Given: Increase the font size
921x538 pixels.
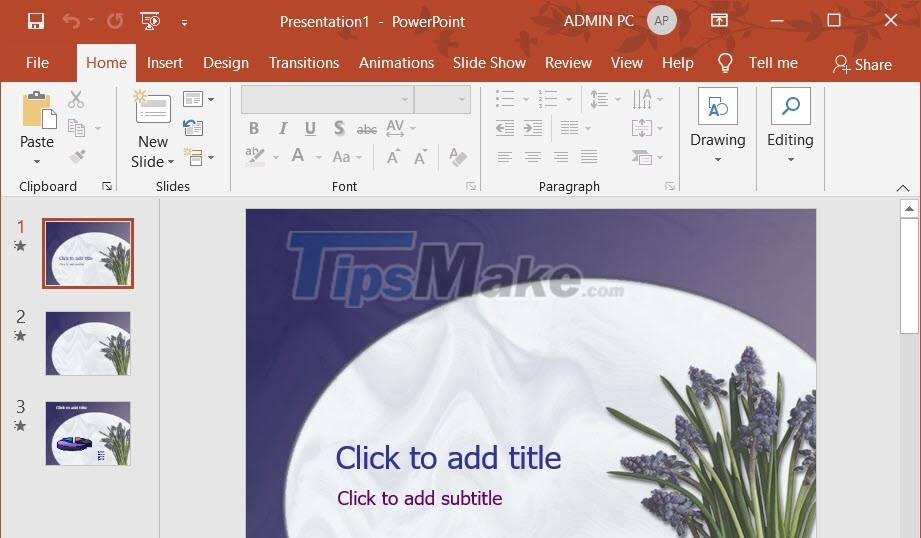Looking at the screenshot, I should point(393,157).
